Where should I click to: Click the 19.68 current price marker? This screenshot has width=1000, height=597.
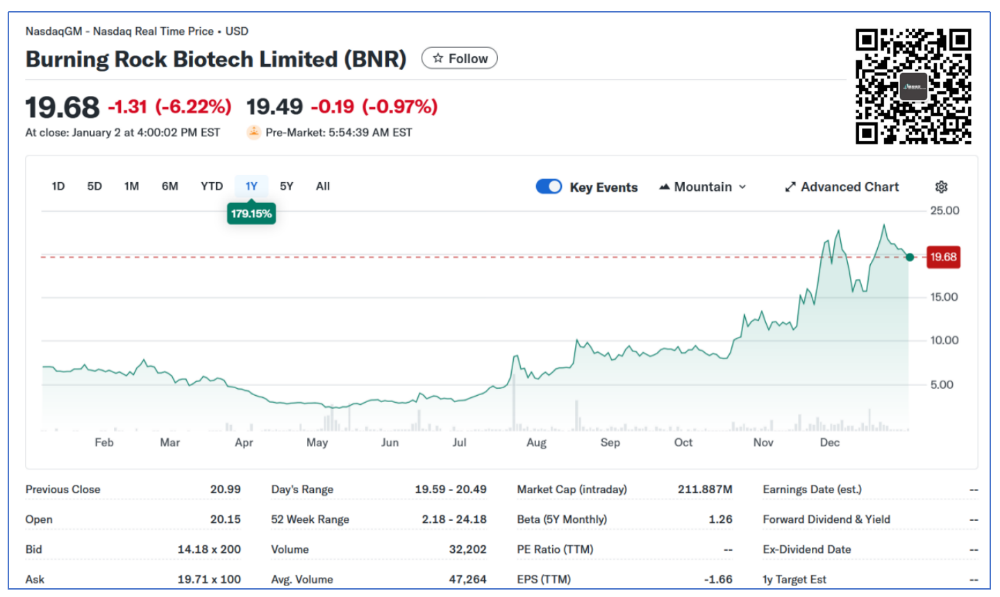pyautogui.click(x=943, y=257)
